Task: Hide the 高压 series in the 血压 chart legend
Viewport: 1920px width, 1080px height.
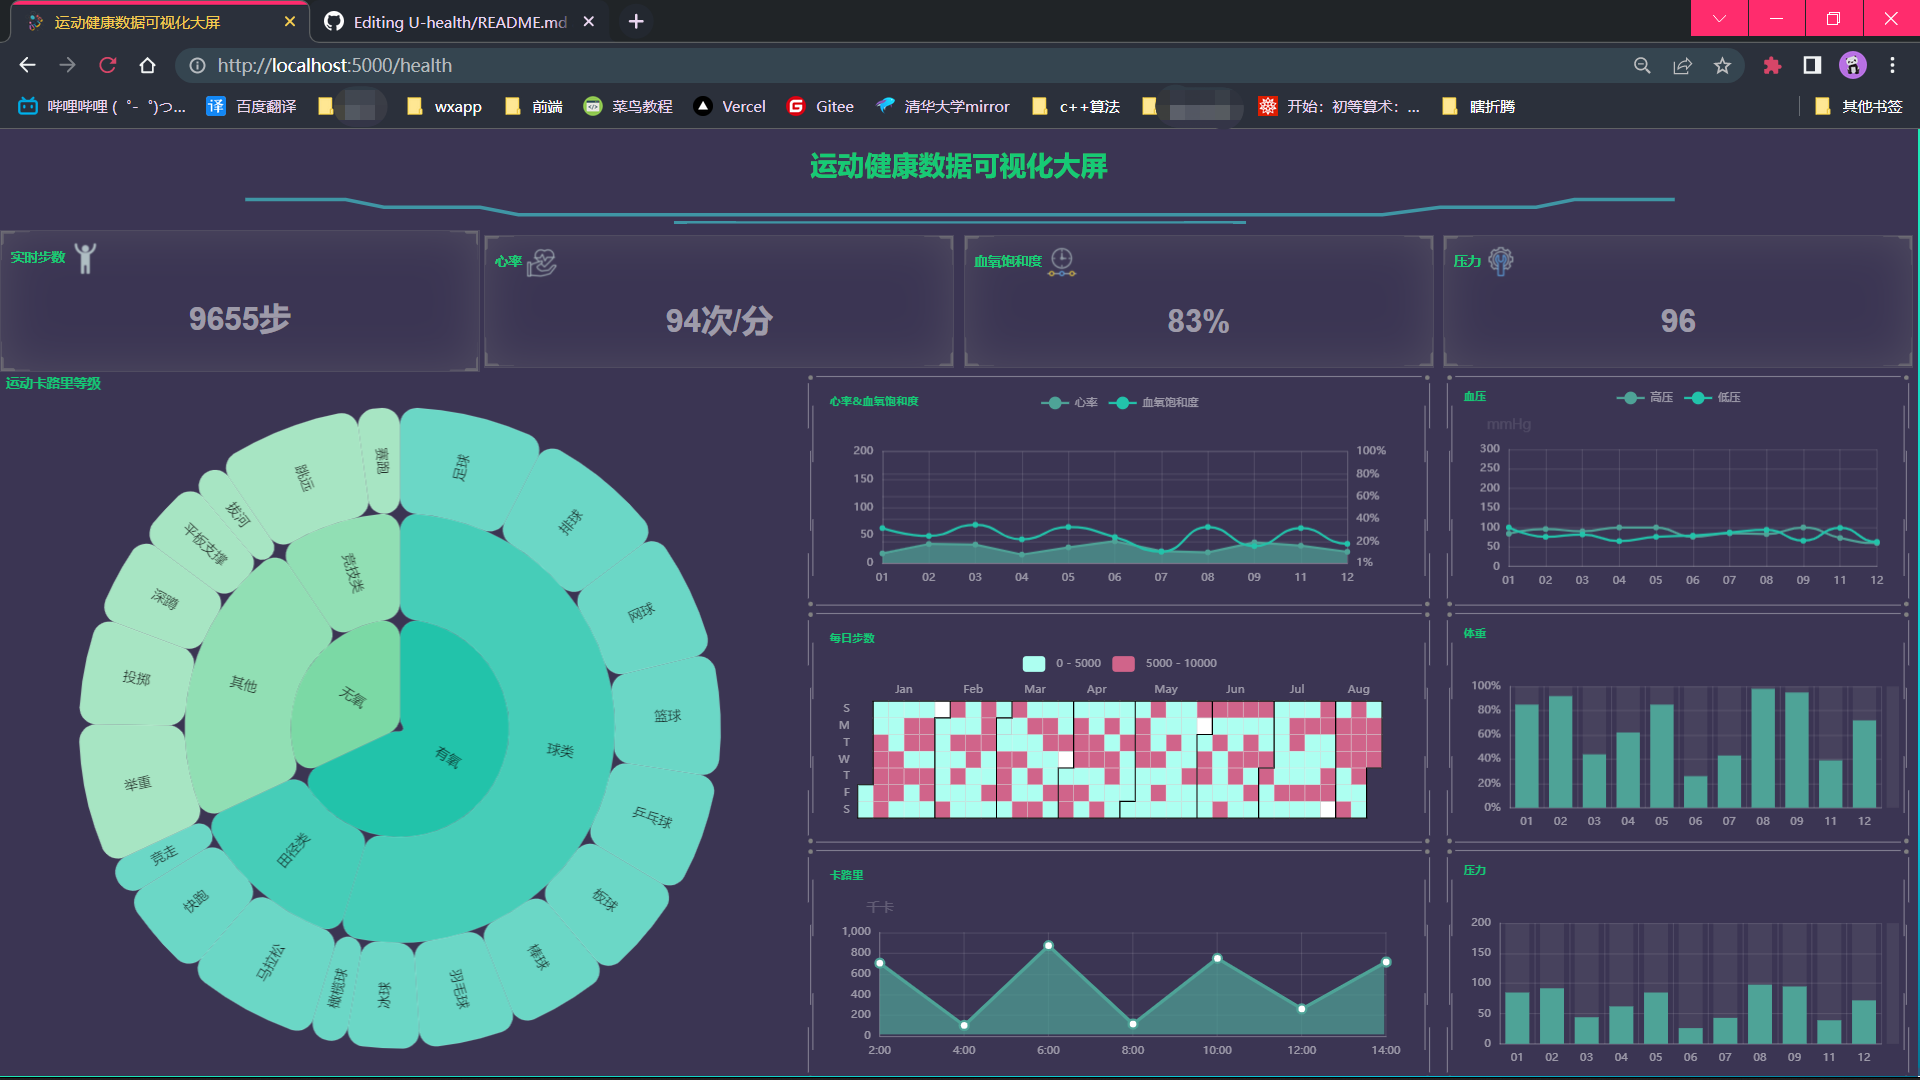Action: coord(1646,397)
